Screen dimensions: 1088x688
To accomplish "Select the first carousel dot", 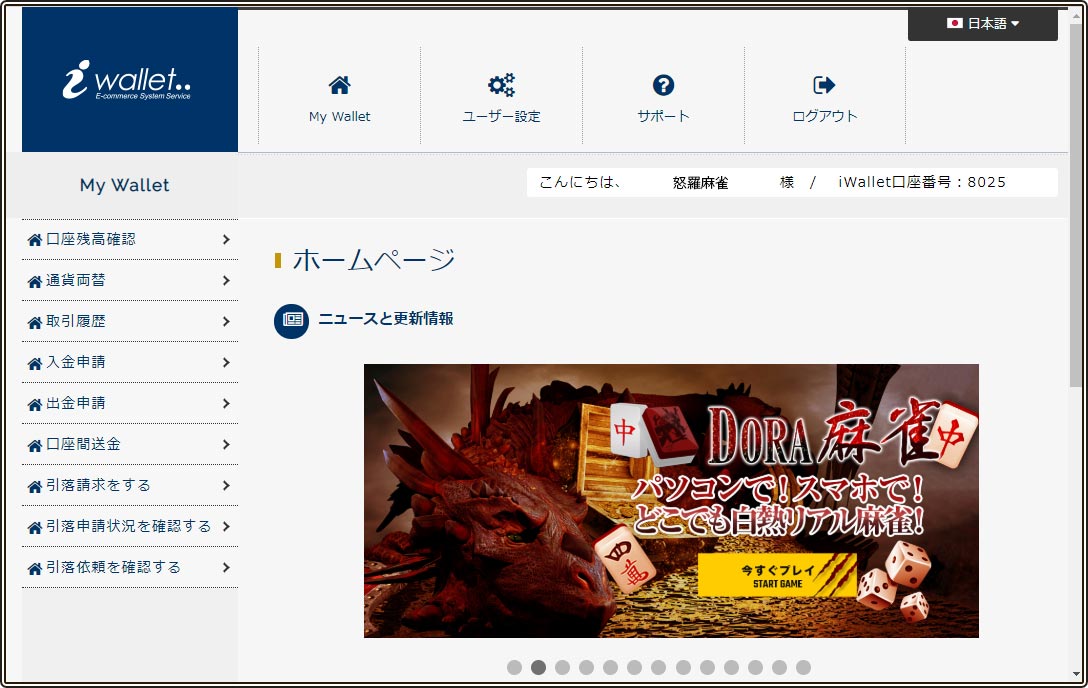I will 514,667.
